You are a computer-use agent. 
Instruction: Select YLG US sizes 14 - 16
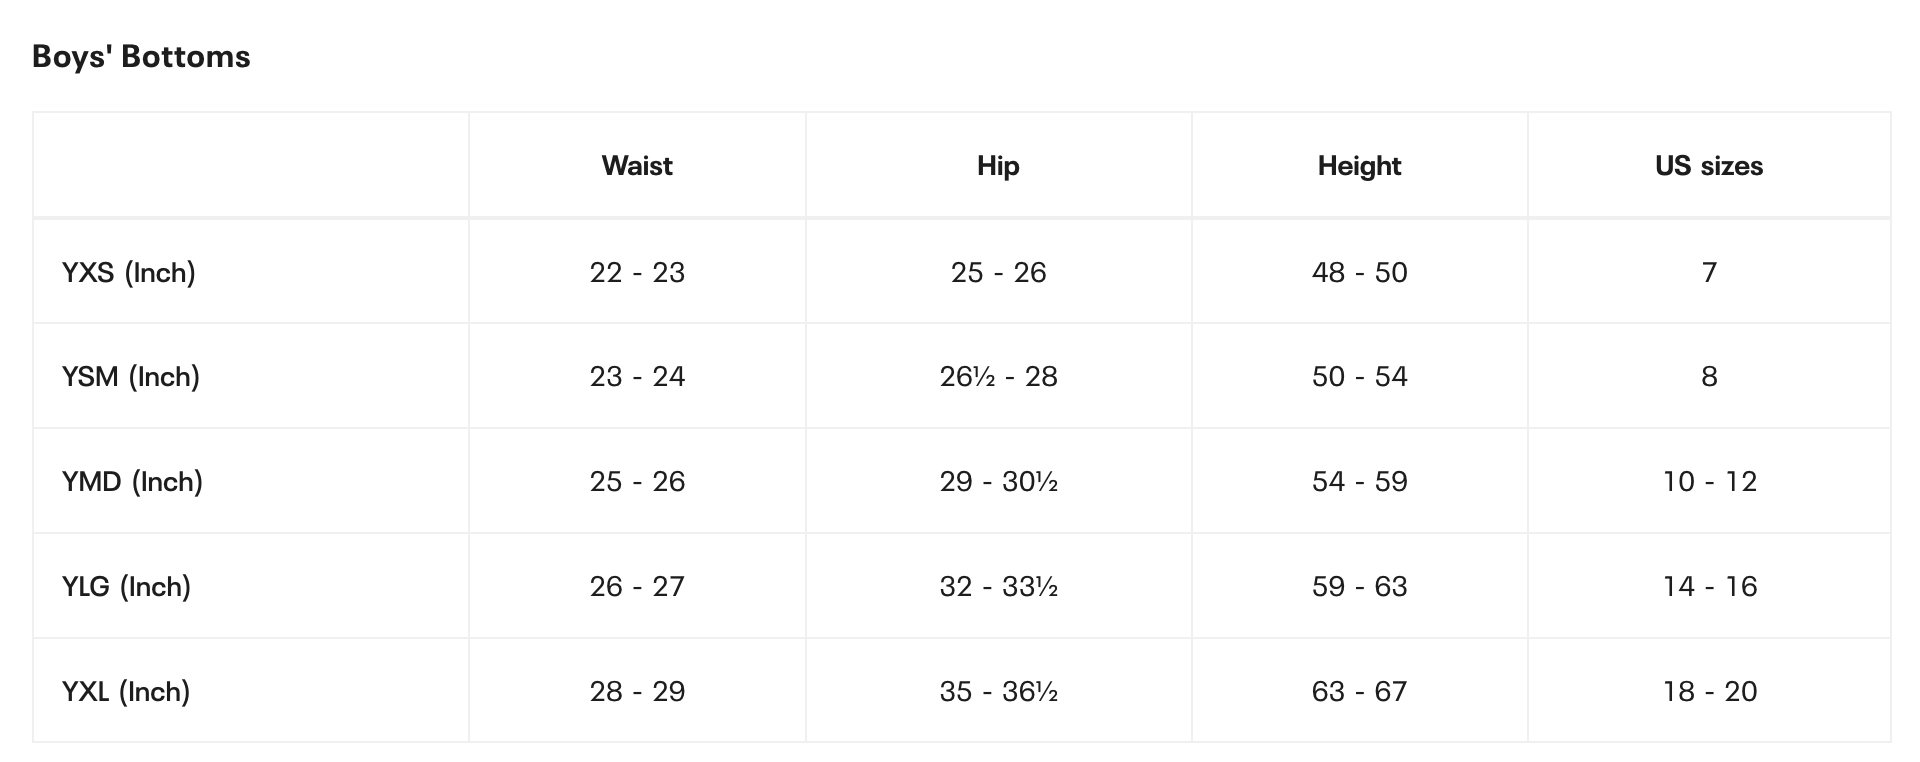1709,587
